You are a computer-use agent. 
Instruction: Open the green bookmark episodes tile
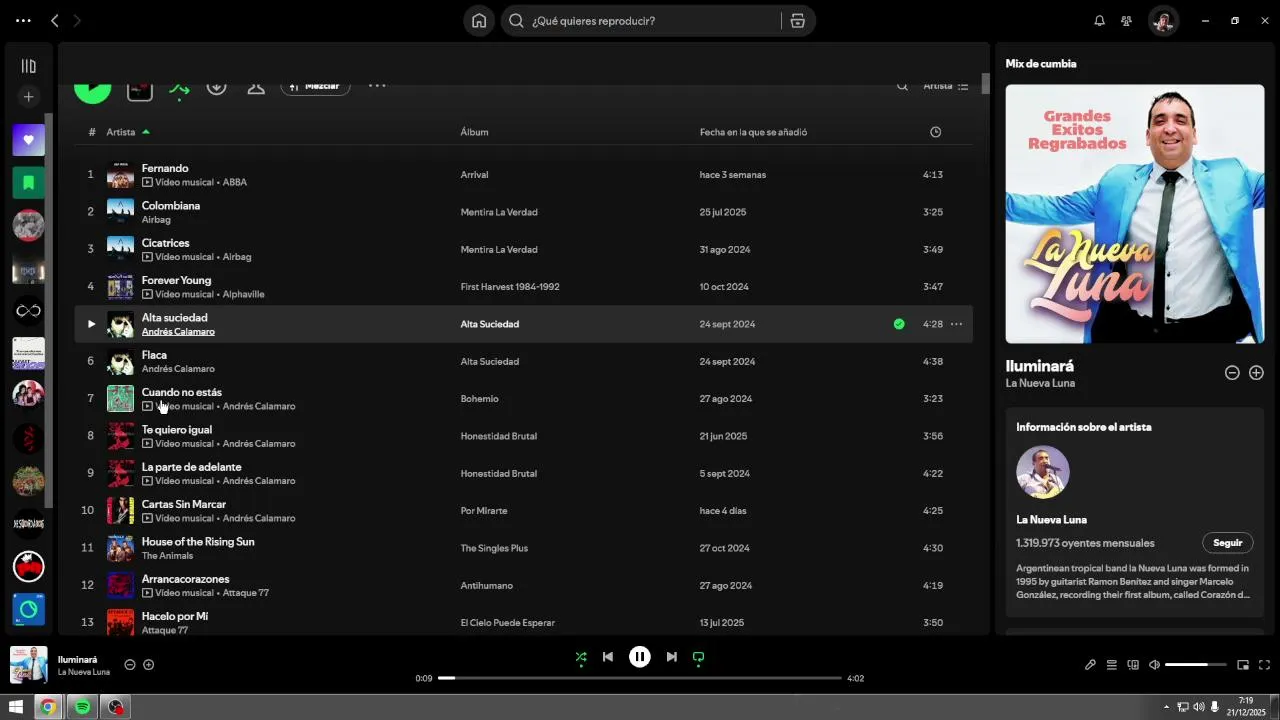(x=28, y=183)
